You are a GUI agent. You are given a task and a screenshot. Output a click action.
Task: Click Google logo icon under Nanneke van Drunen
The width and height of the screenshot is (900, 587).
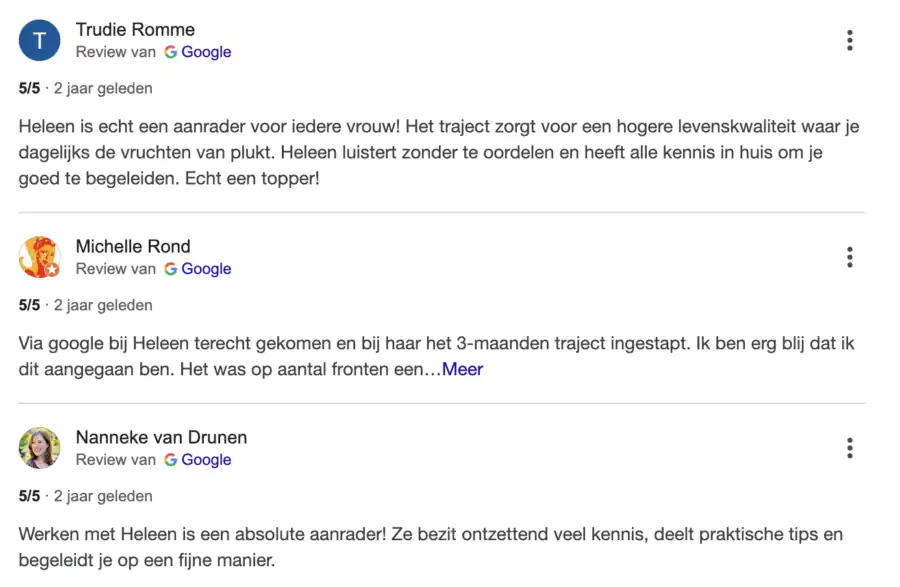171,460
